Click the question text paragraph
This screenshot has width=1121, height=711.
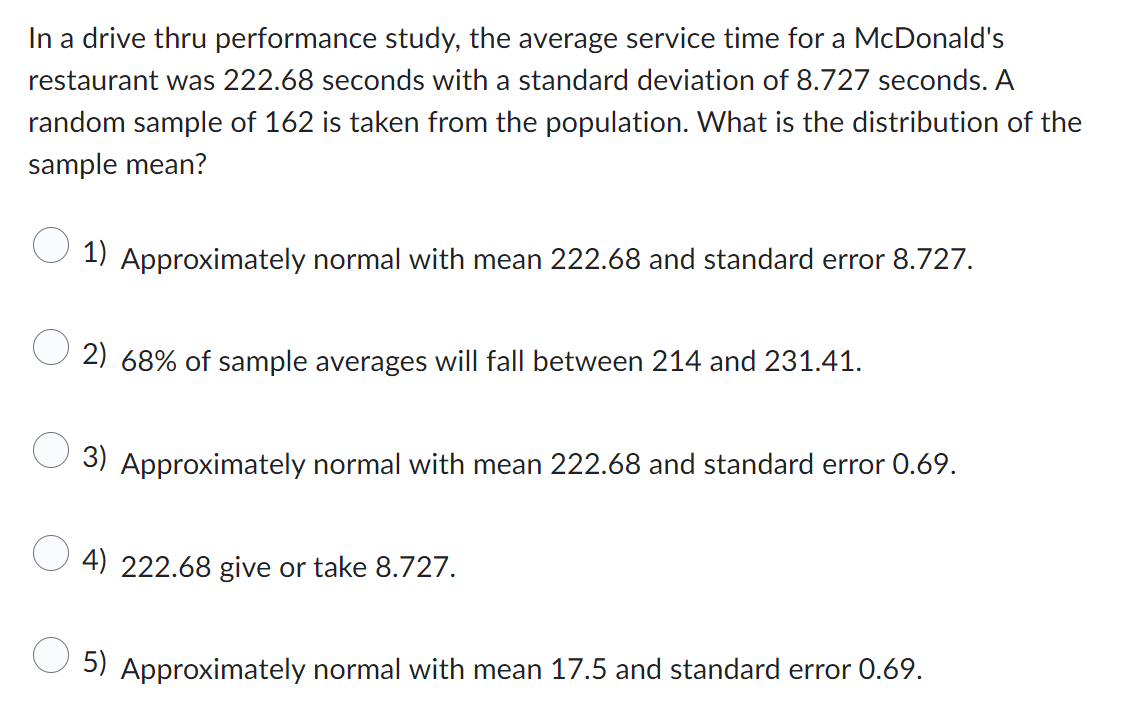pyautogui.click(x=555, y=100)
